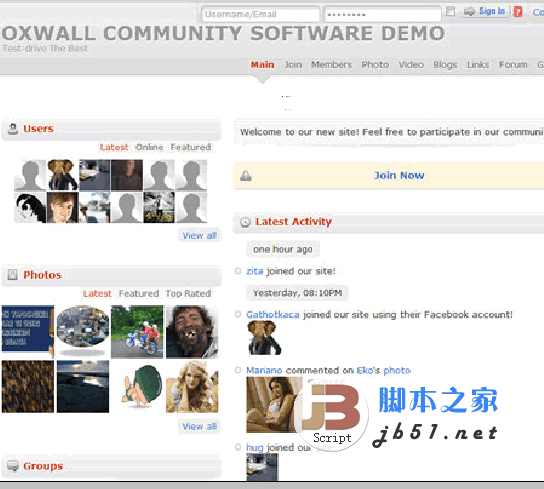This screenshot has width=544, height=489.
Task: Click the bullet icon beside Mariano commented
Action: [x=238, y=370]
